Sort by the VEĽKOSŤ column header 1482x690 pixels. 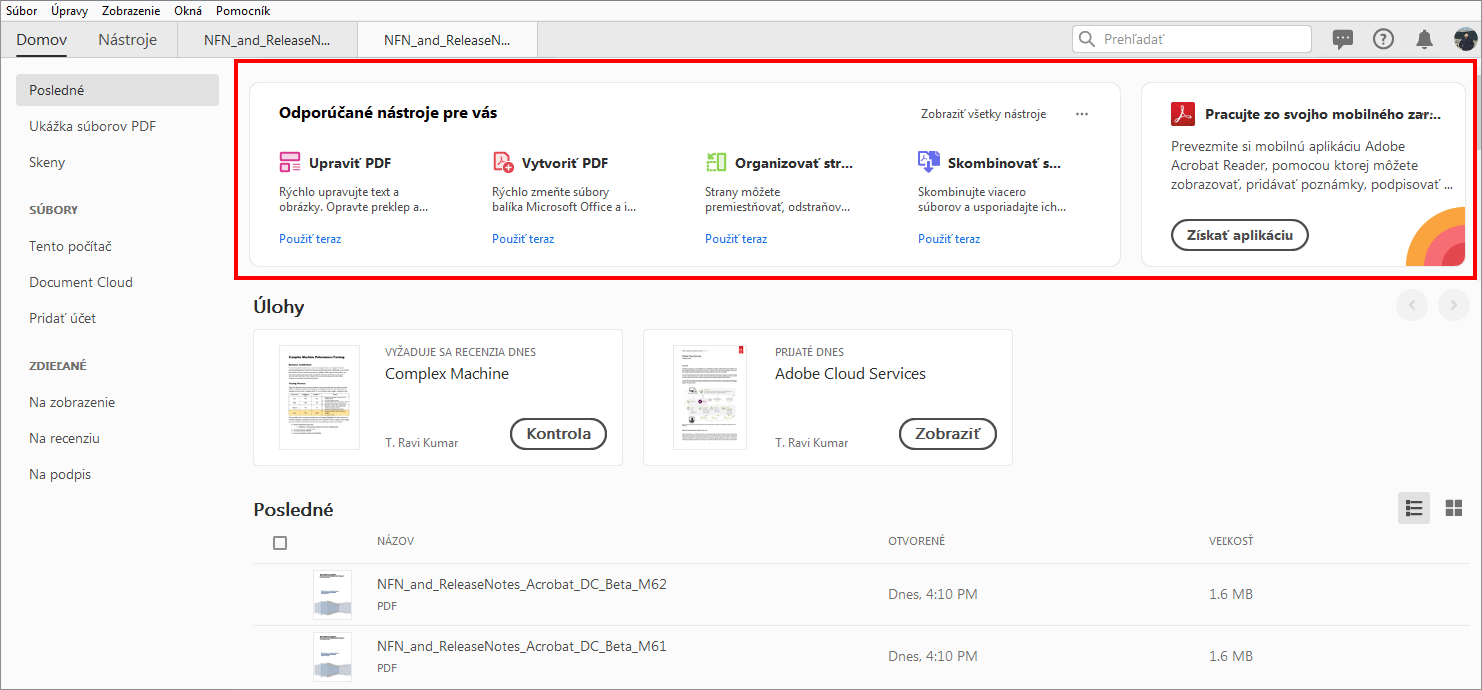click(1231, 541)
